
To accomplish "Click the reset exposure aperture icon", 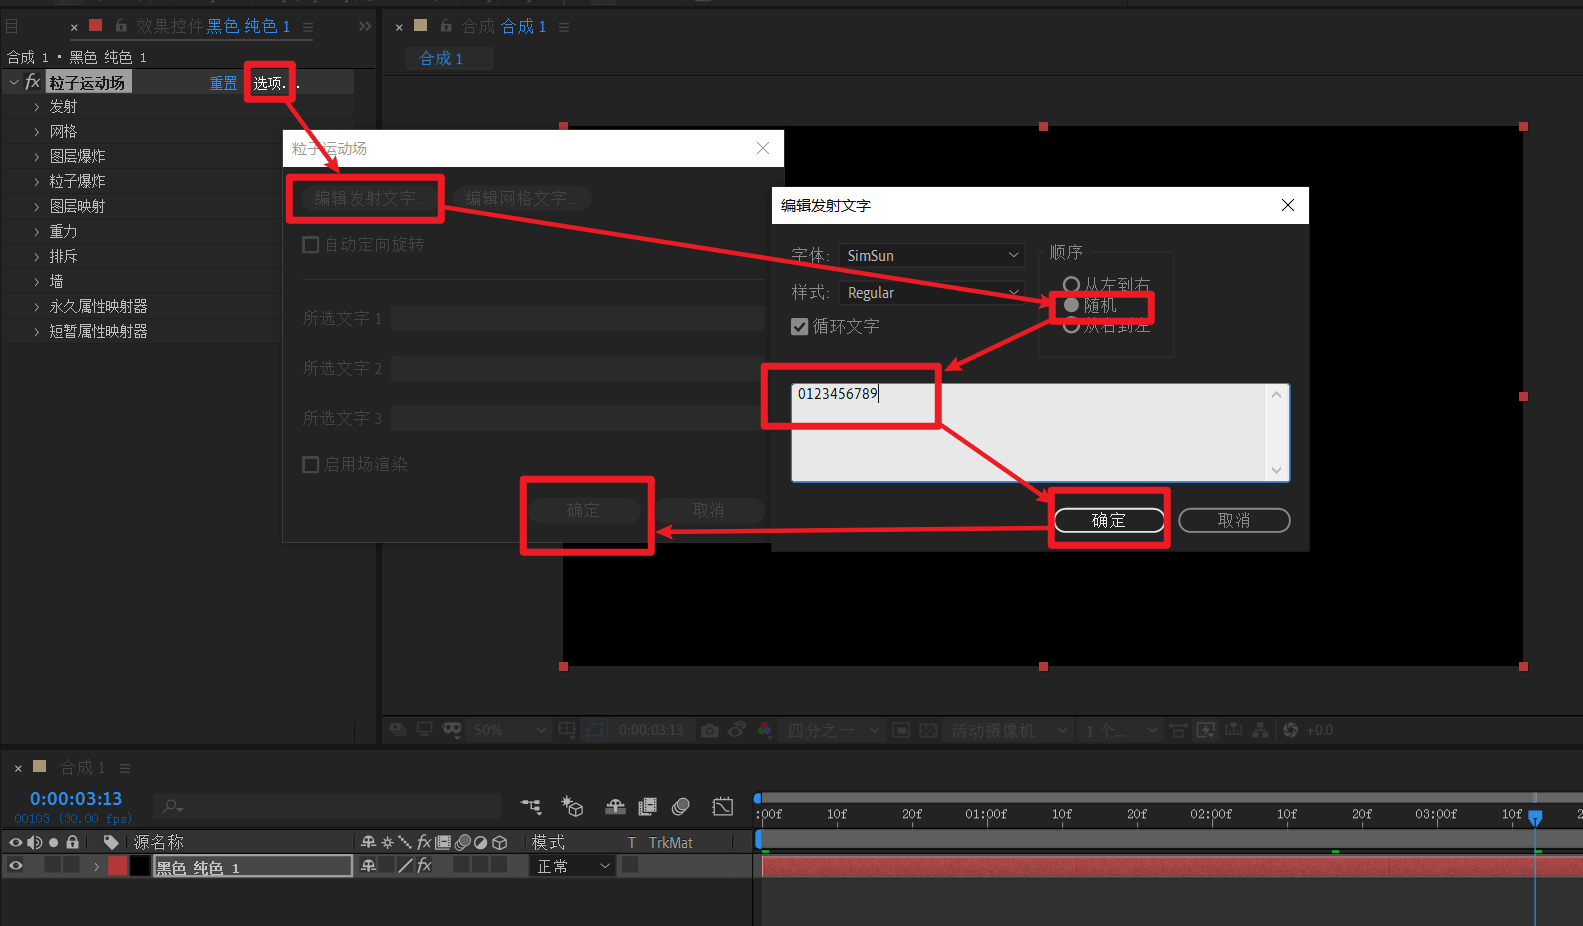I will 1291,731.
